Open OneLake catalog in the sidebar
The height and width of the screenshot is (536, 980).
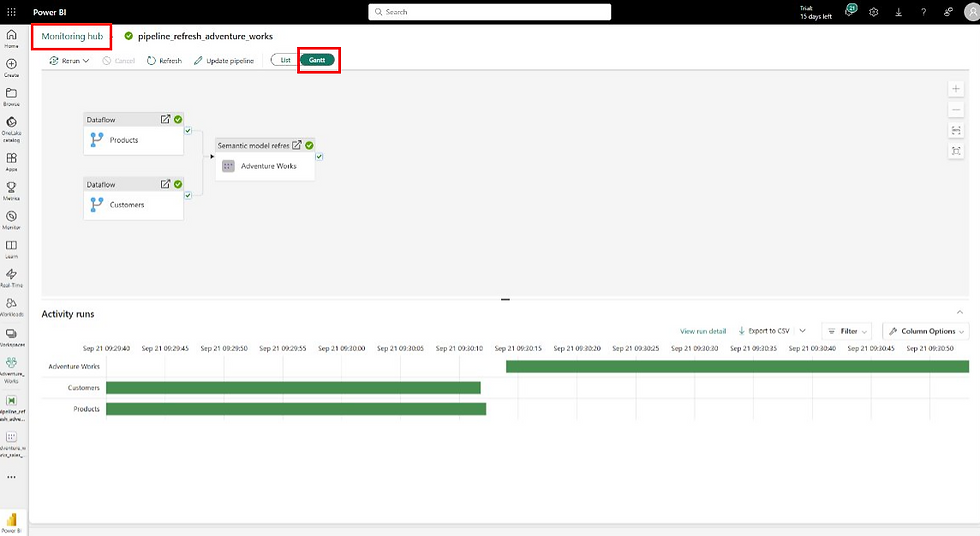11,129
